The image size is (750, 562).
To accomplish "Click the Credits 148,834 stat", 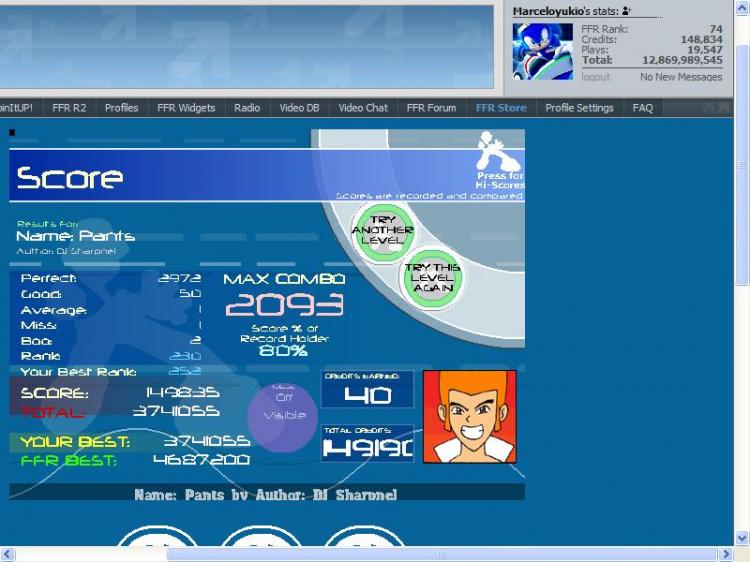I will pyautogui.click(x=652, y=40).
